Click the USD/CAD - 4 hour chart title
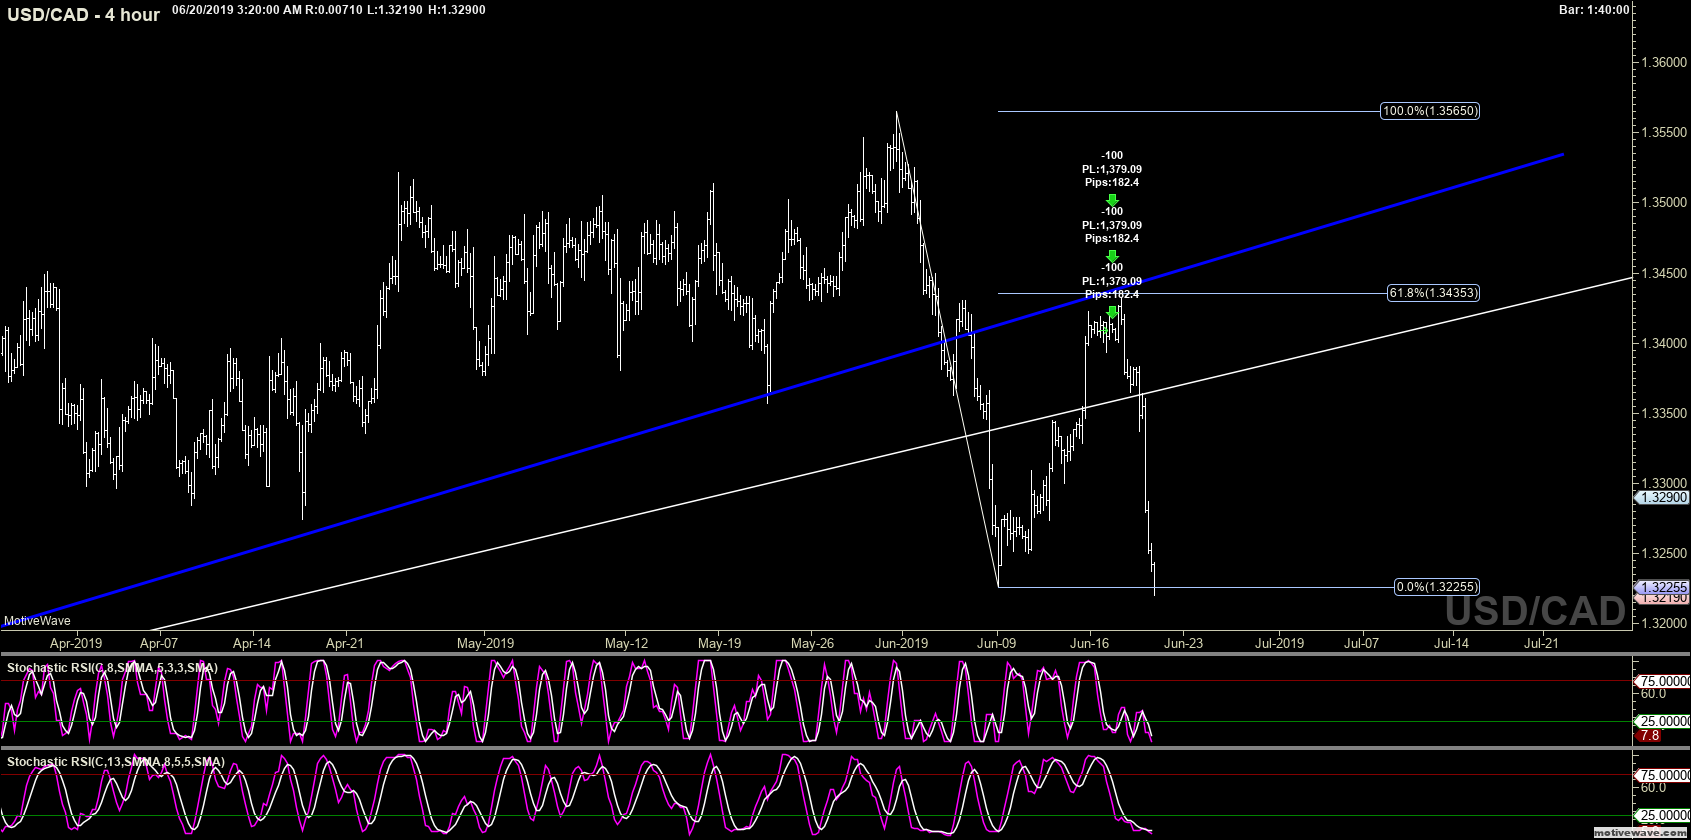 pyautogui.click(x=84, y=15)
